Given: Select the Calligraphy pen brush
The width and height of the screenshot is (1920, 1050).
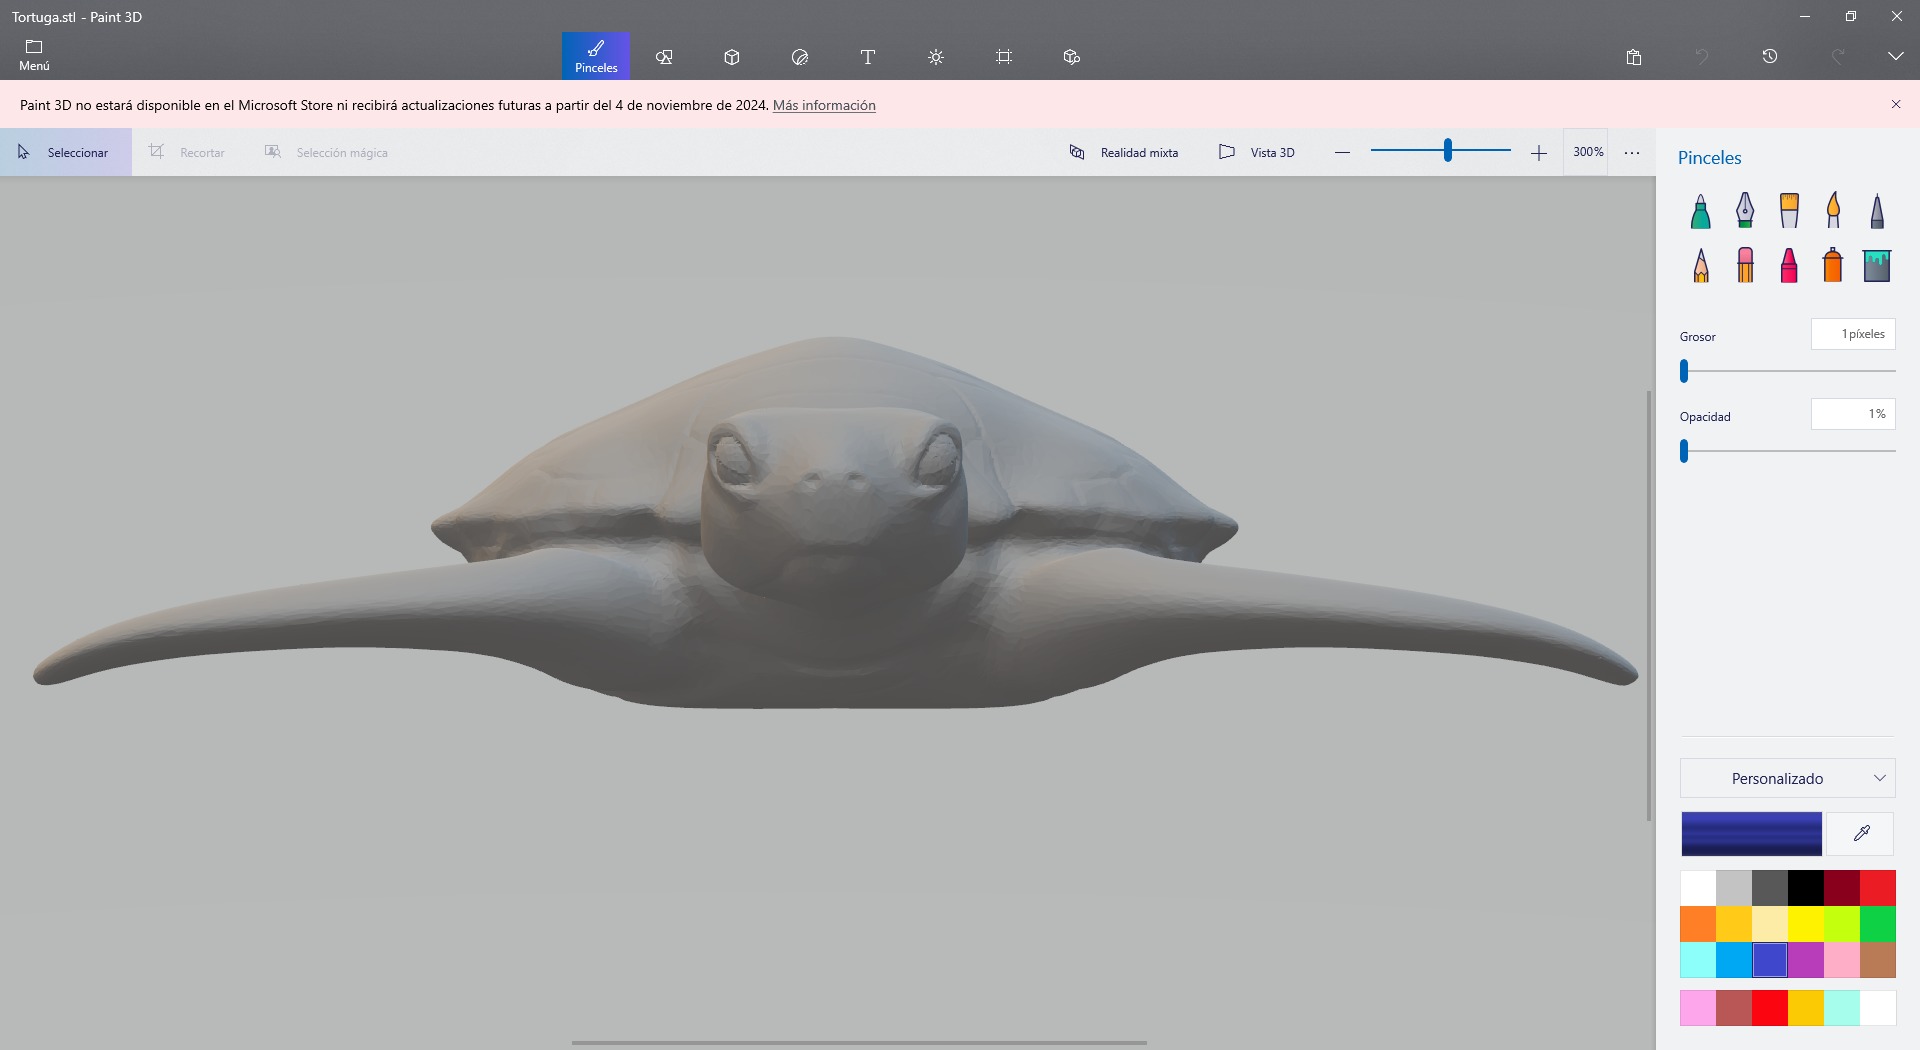Looking at the screenshot, I should point(1745,211).
